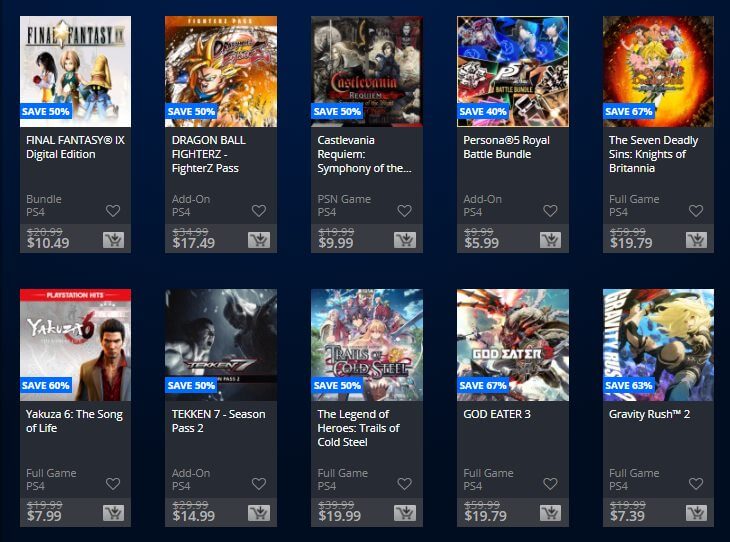Screen dimensions: 730x542
Task: Open Trails of Cold Steel cover image
Action: pyautogui.click(x=367, y=345)
